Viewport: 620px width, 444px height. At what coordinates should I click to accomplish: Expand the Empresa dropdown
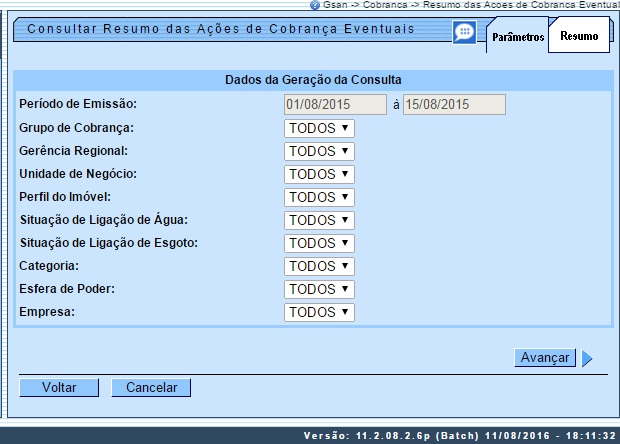(319, 312)
